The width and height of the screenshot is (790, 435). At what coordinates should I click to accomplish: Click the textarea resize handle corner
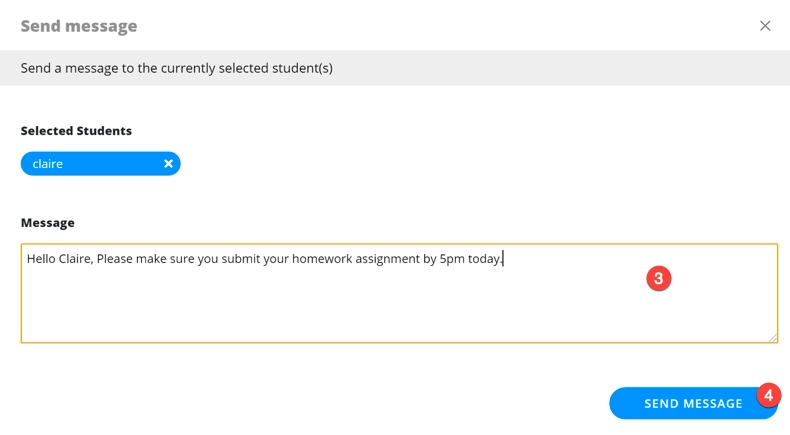[773, 338]
